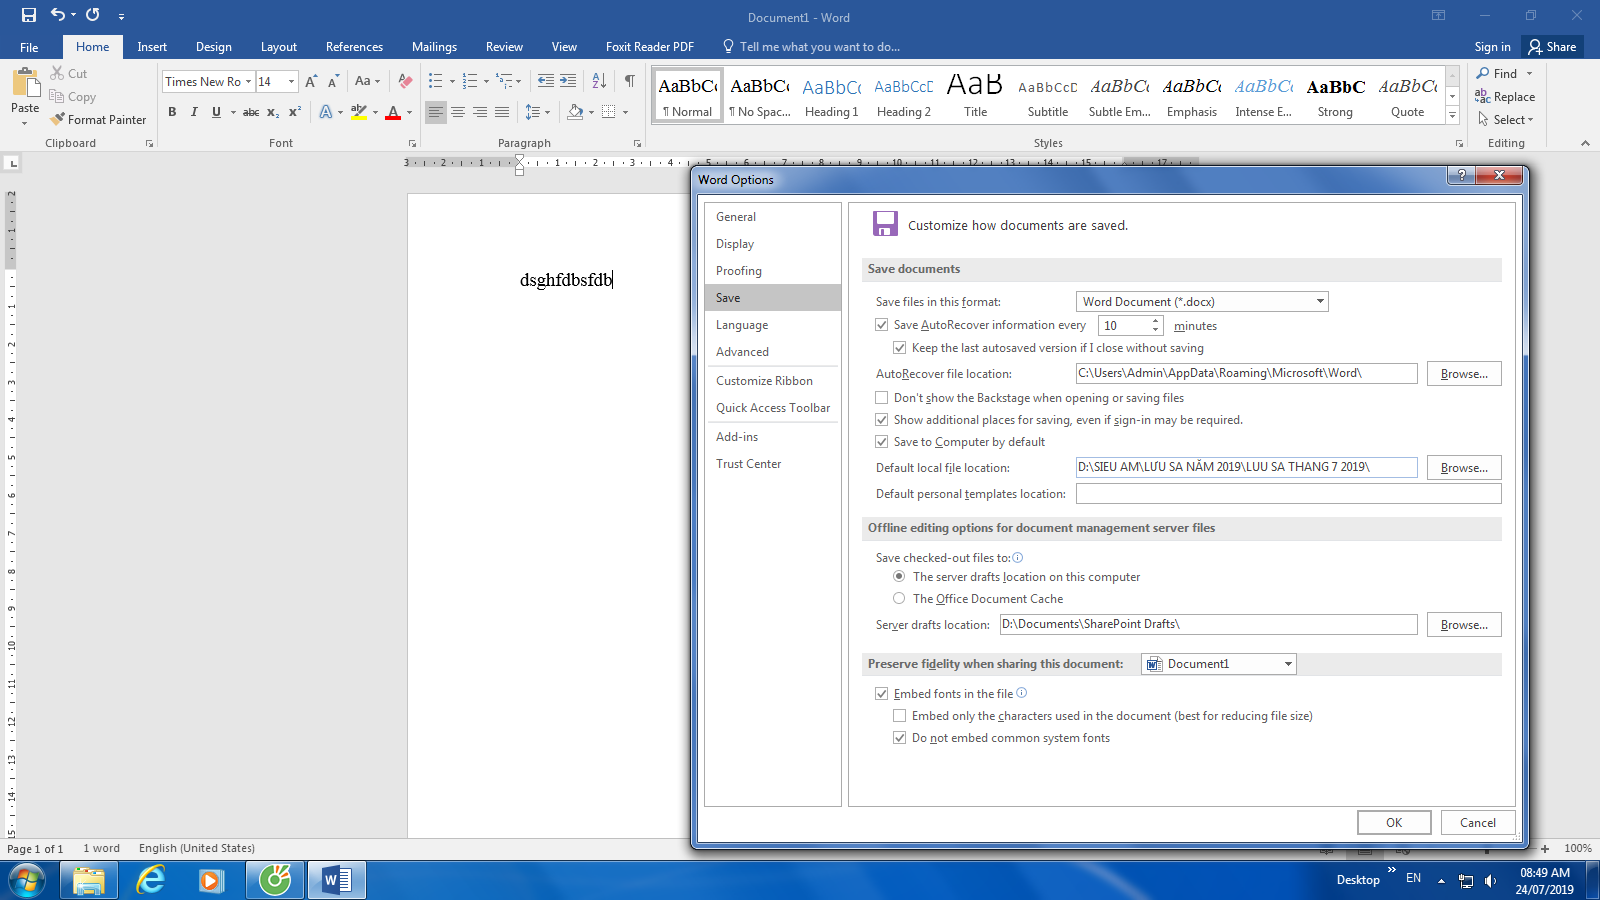This screenshot has height=900, width=1600.
Task: Enable Don't show the Backstage checkbox
Action: [882, 398]
